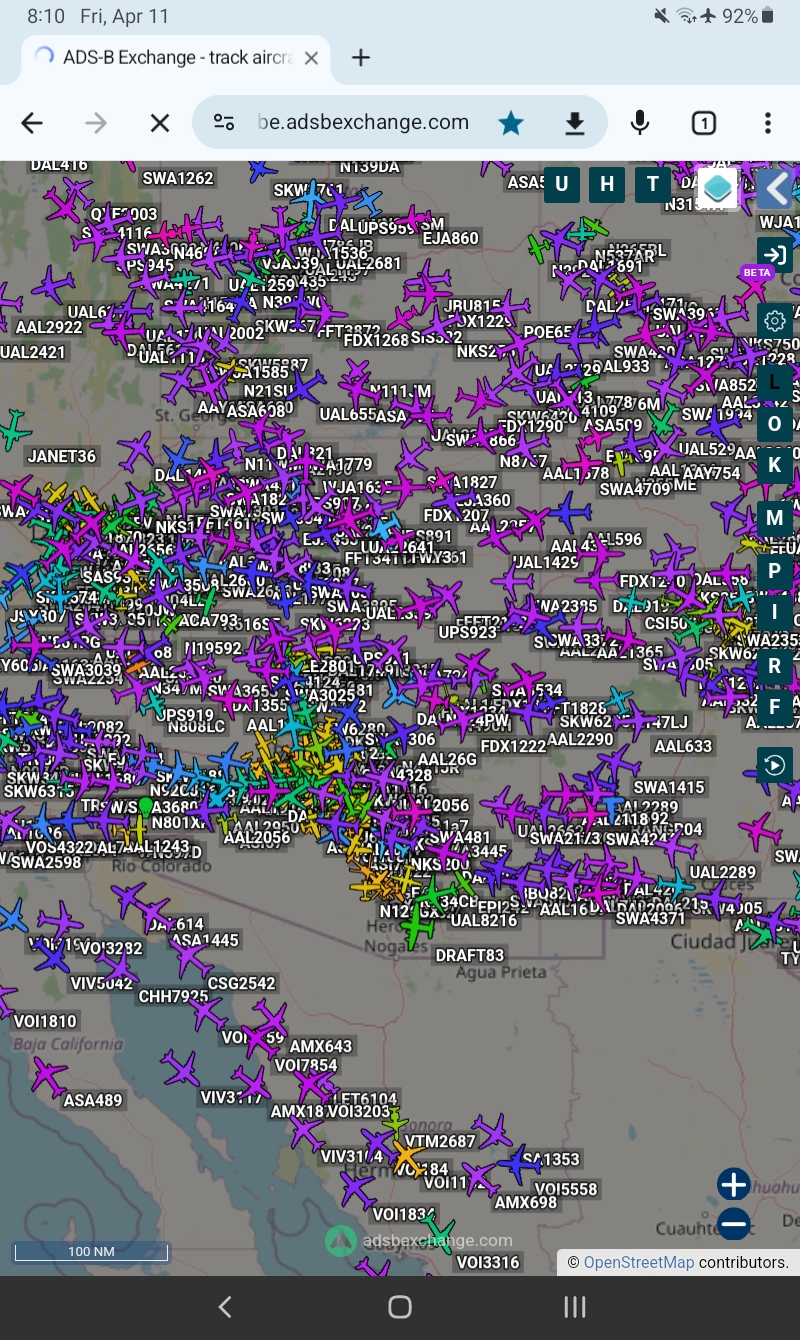
Task: Close the ADS-B Exchange tab
Action: (311, 58)
